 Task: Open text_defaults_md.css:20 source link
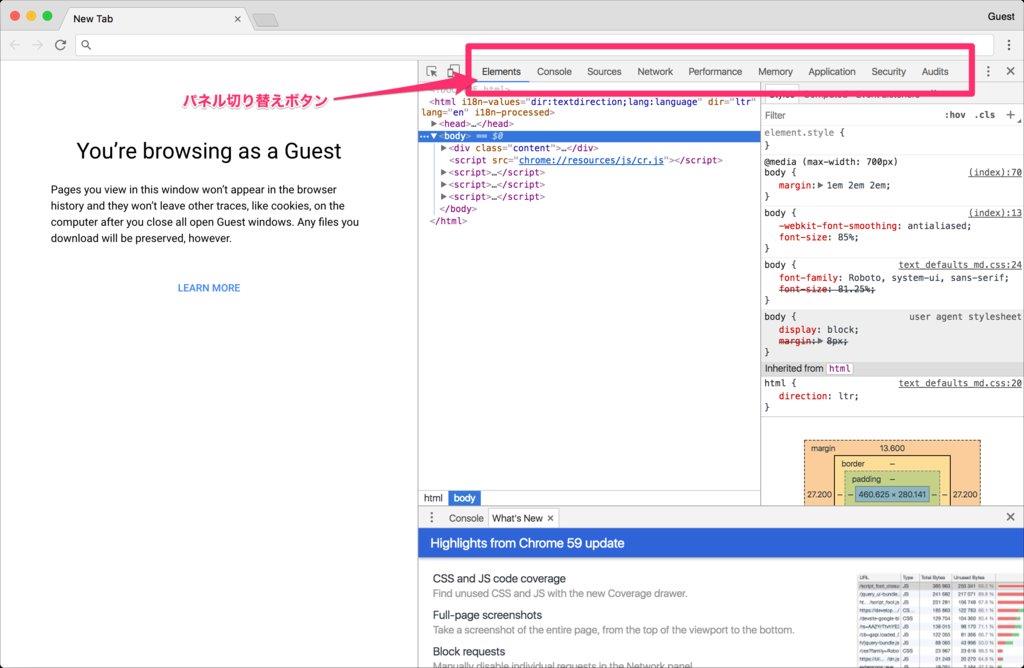[960, 383]
